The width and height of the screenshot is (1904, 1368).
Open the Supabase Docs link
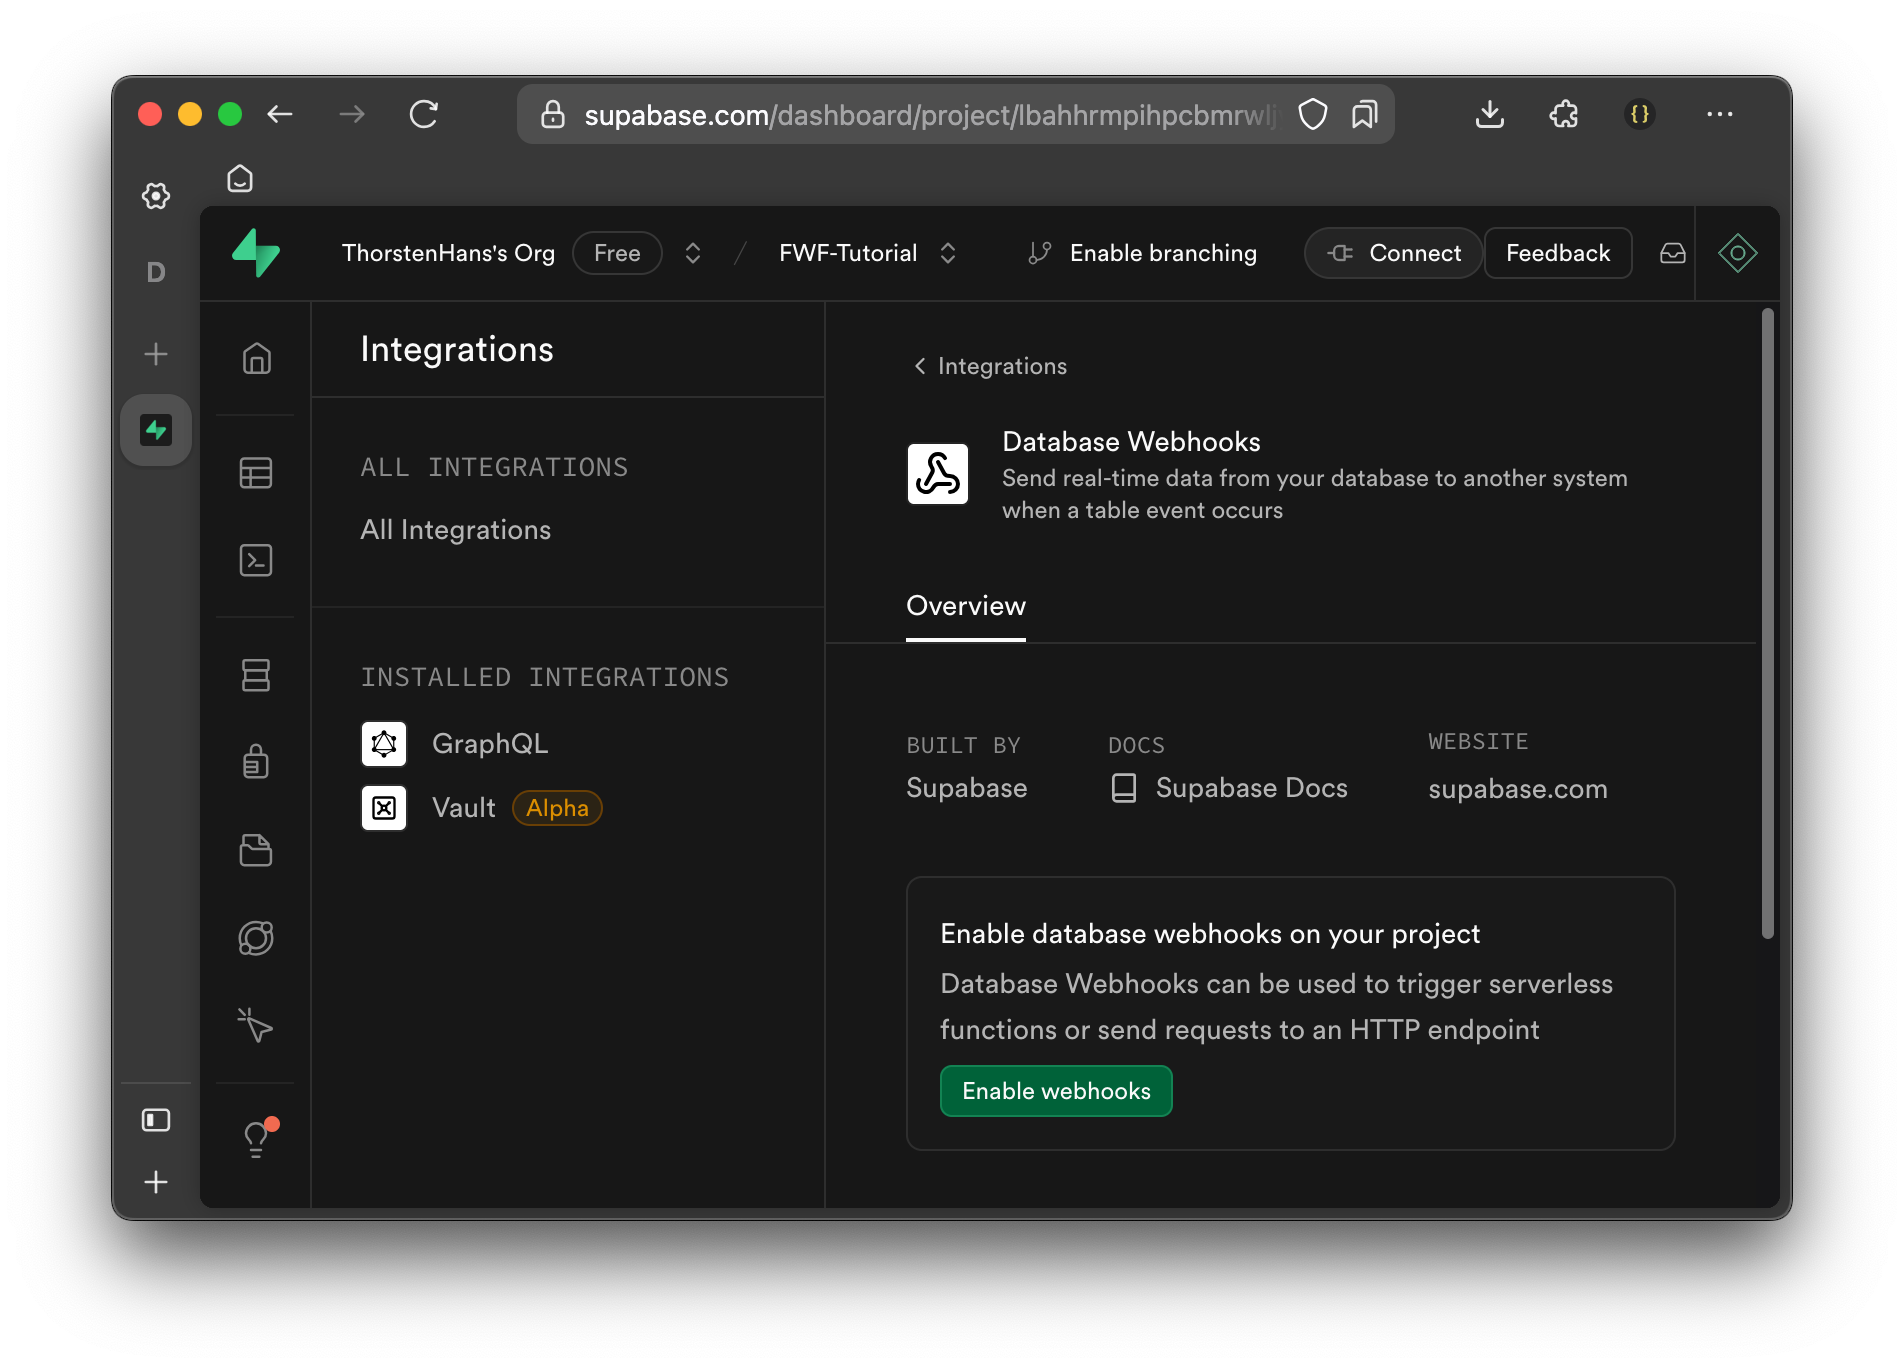click(x=1251, y=788)
